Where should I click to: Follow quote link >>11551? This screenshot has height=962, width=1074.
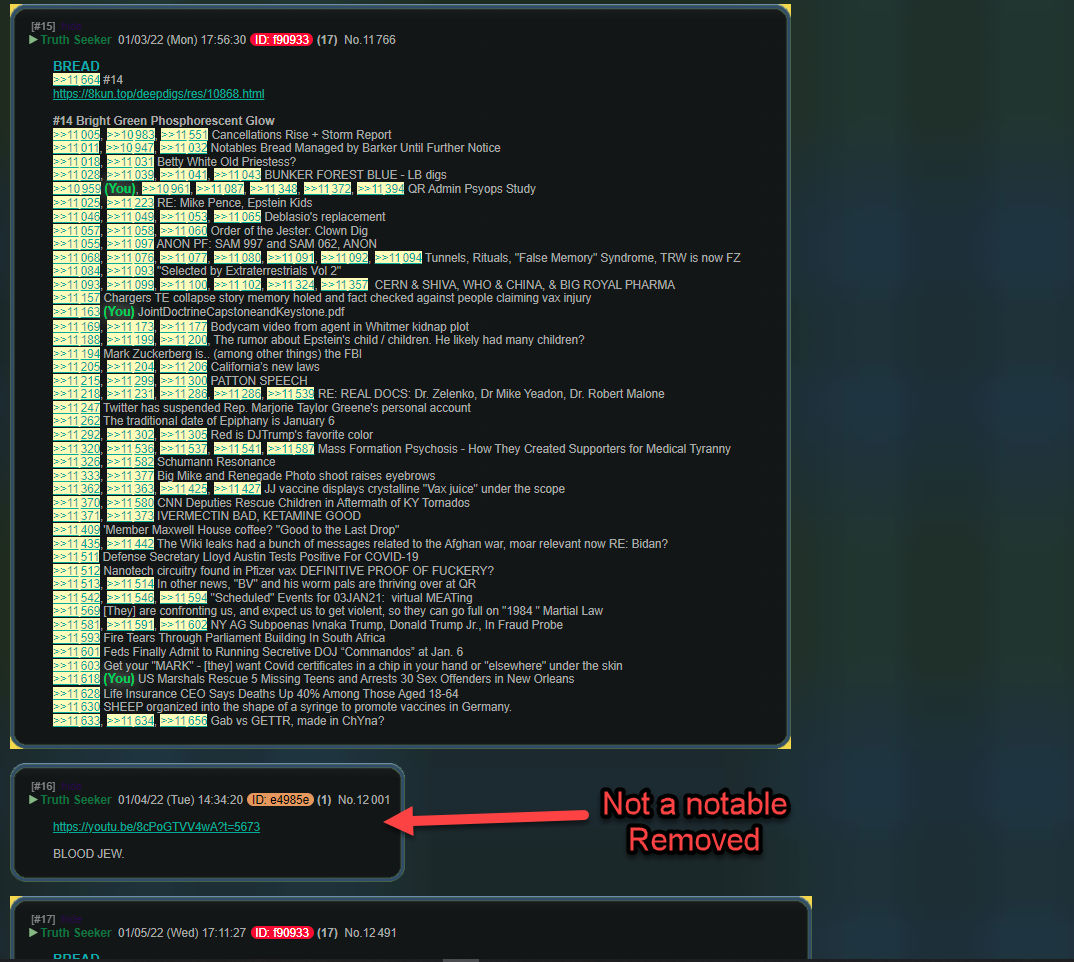(x=184, y=135)
